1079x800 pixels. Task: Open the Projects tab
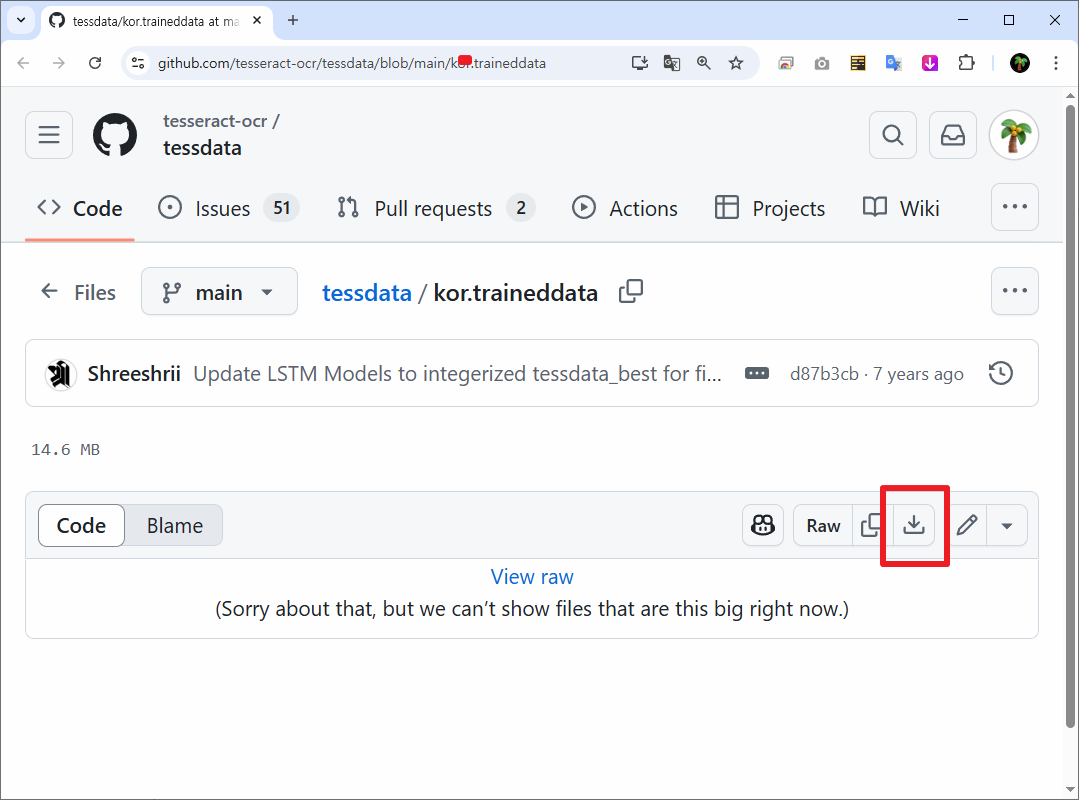pos(770,208)
